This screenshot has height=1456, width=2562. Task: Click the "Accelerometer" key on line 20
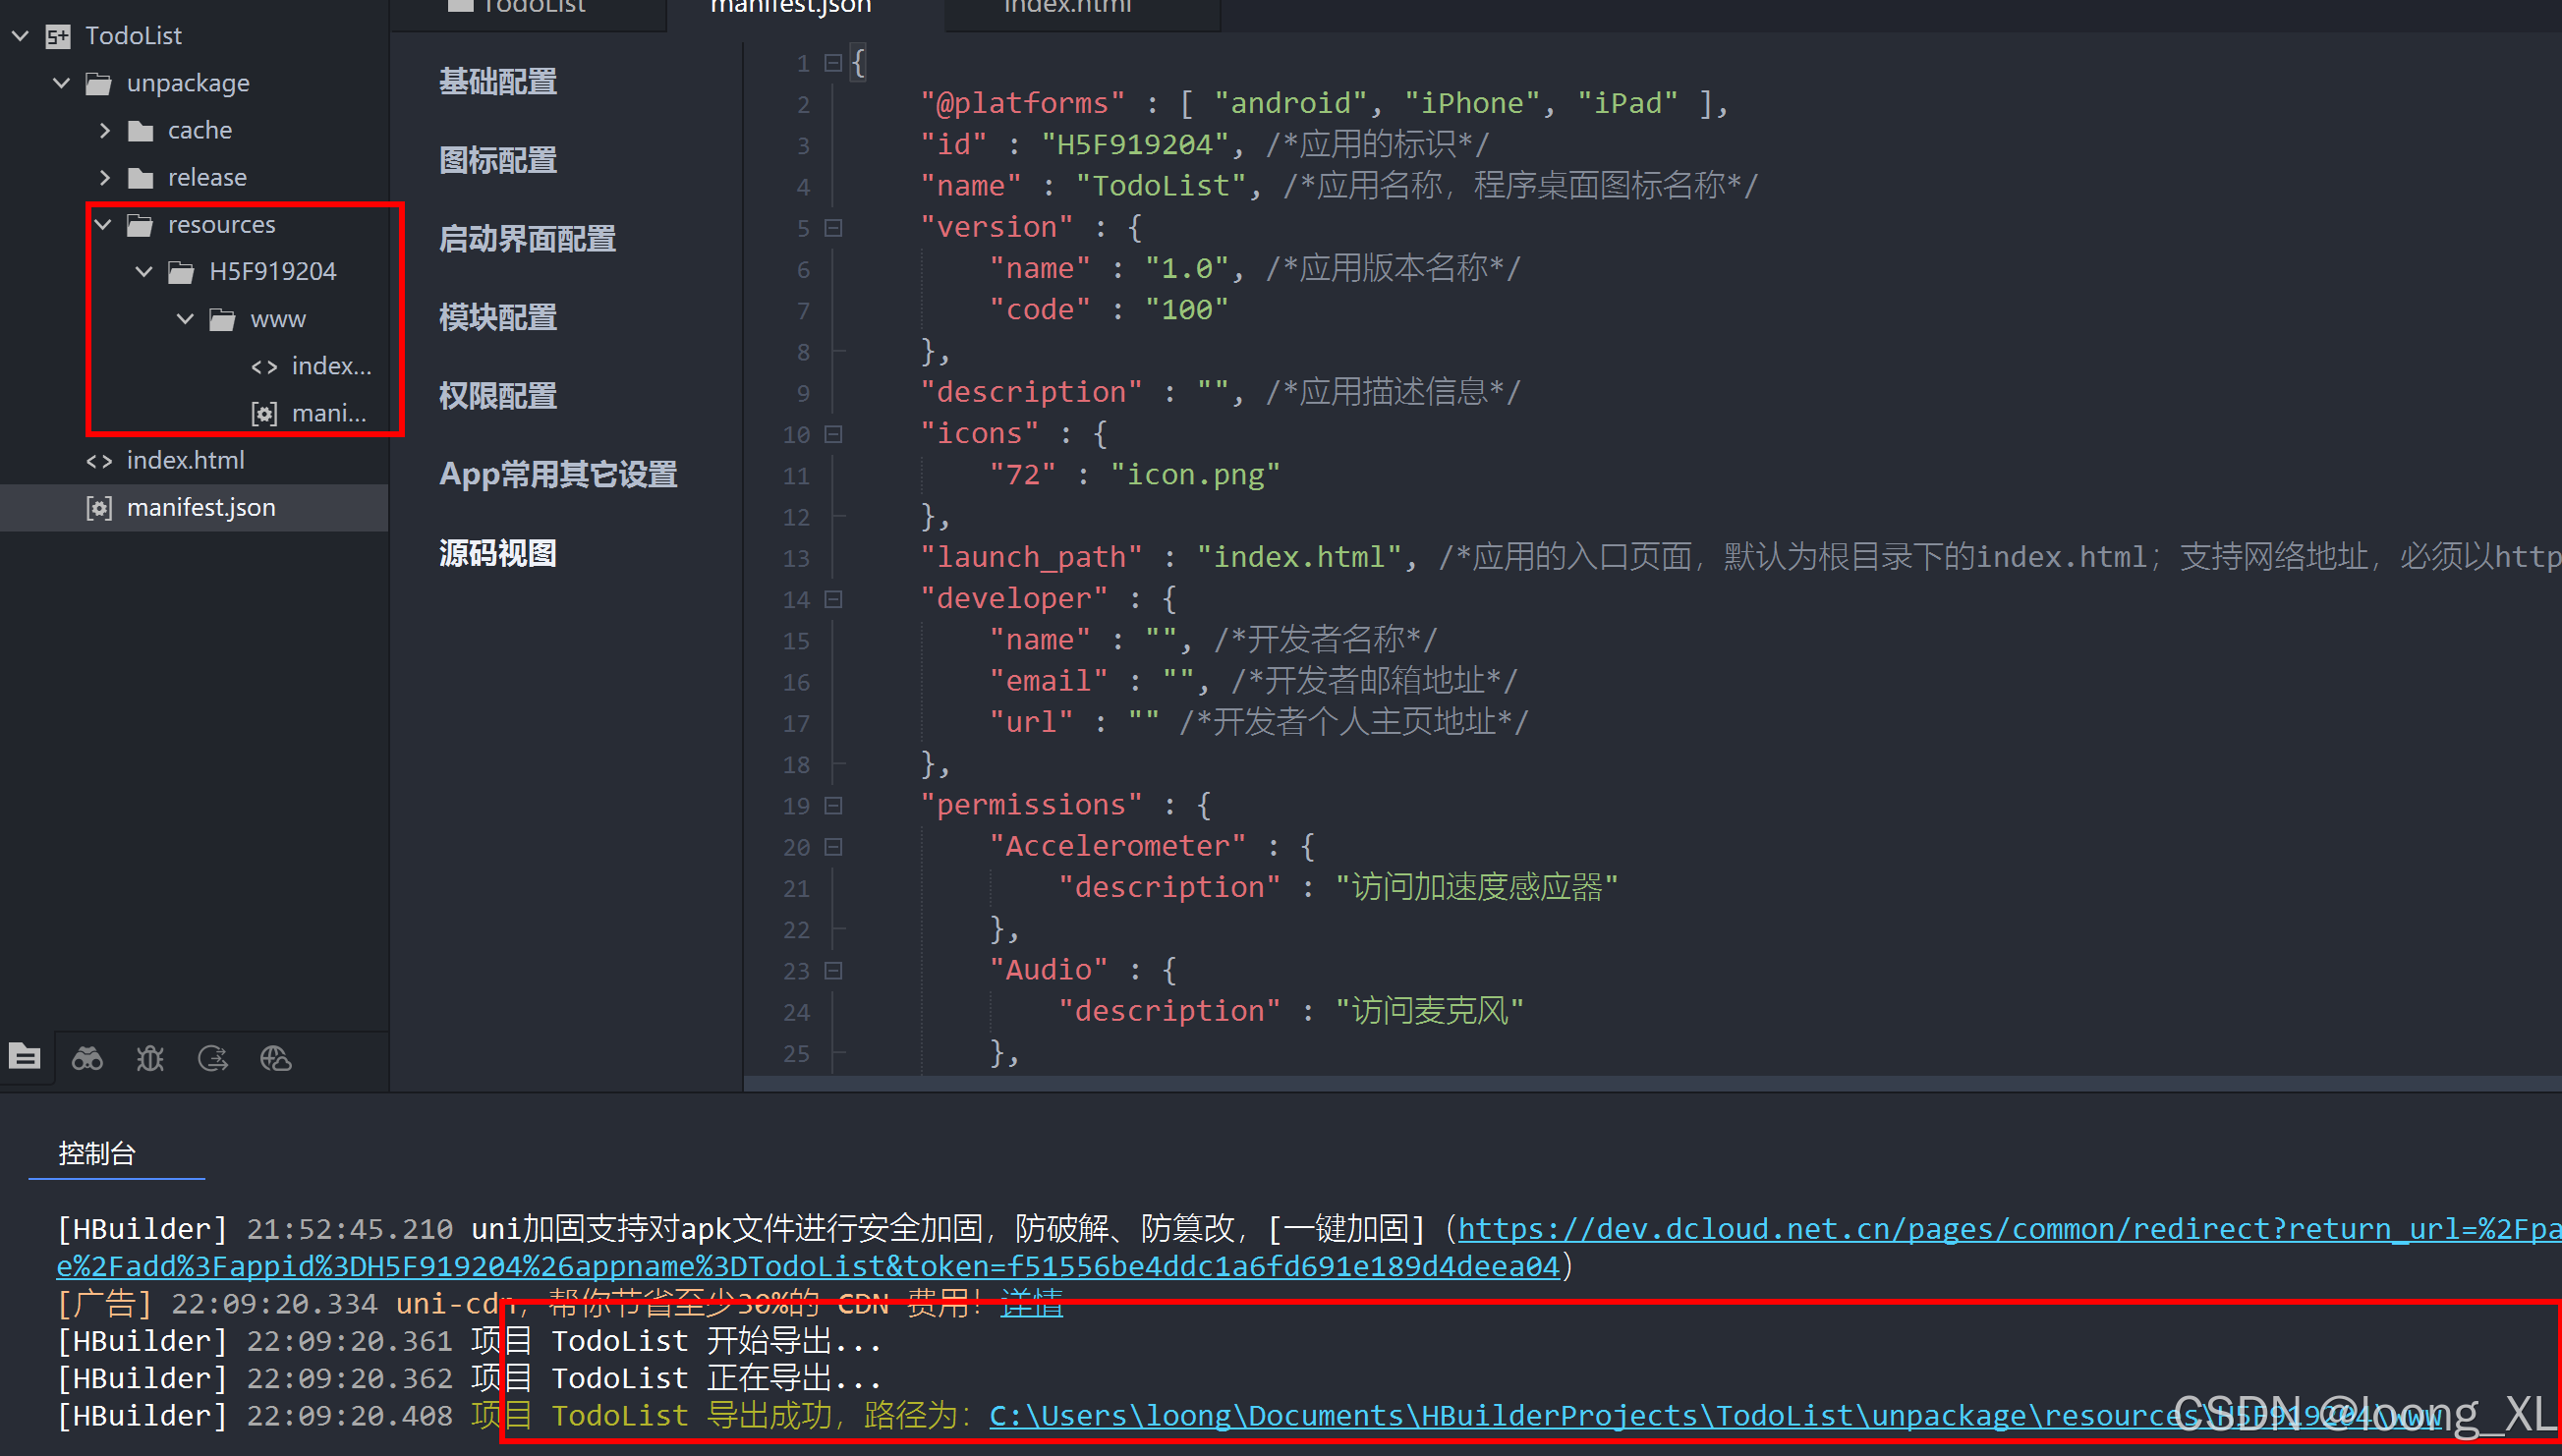tap(1118, 846)
